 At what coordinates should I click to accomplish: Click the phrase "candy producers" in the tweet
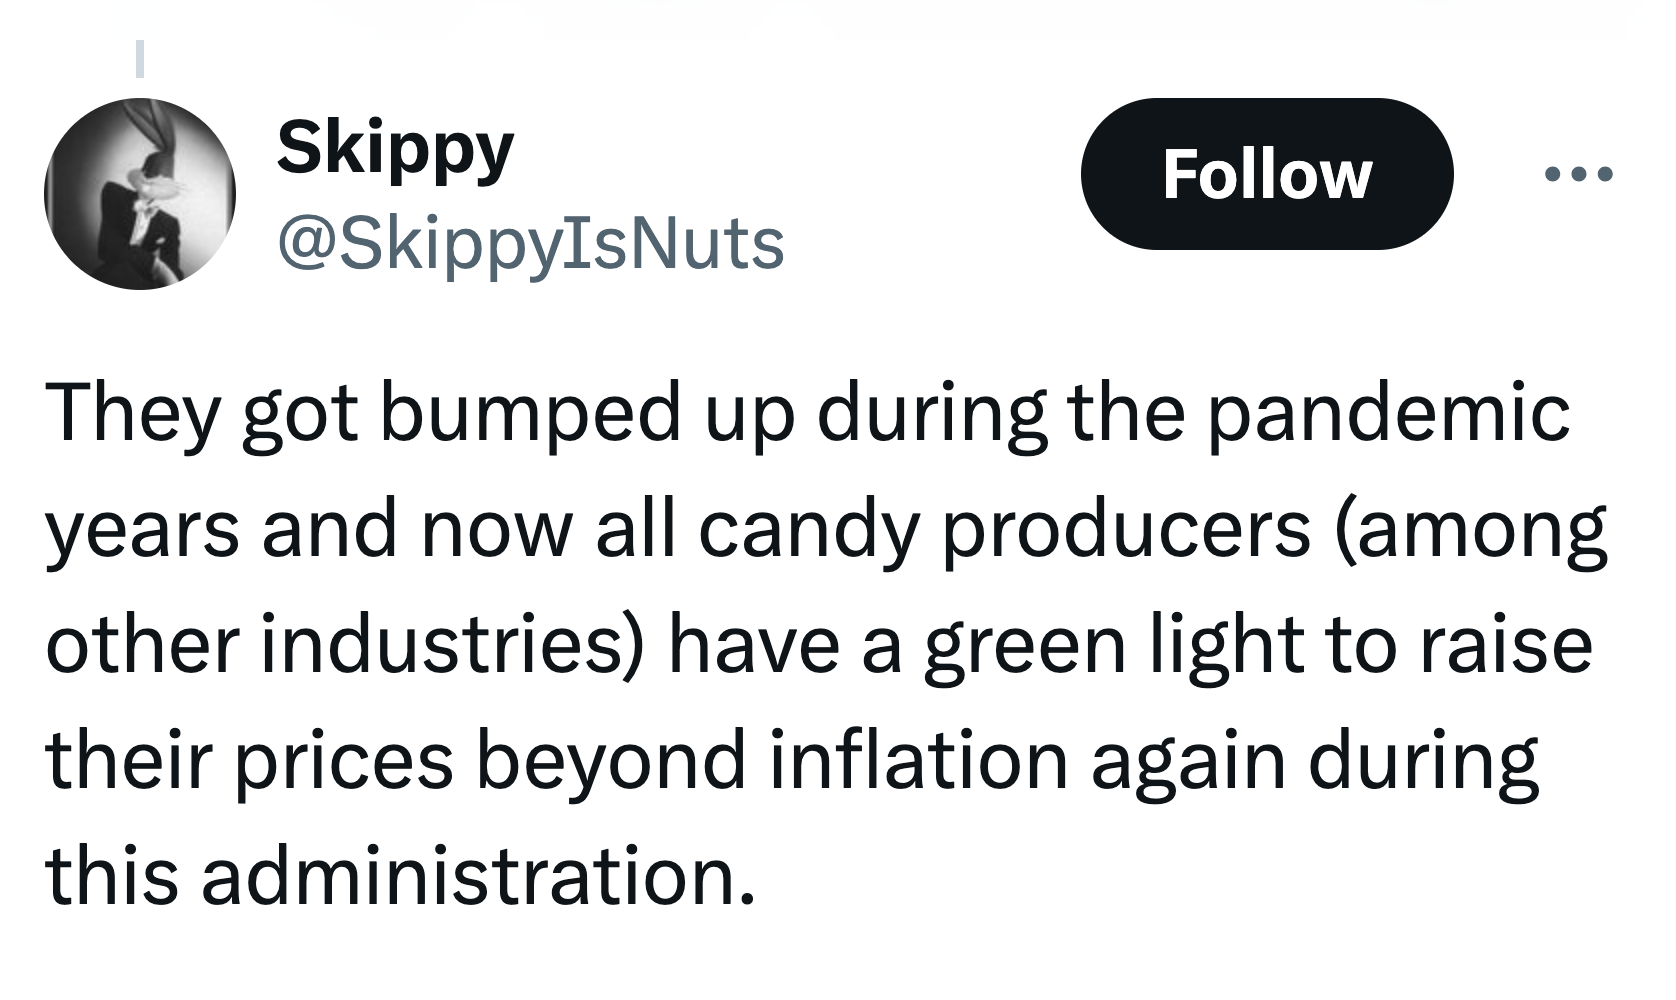[1004, 528]
